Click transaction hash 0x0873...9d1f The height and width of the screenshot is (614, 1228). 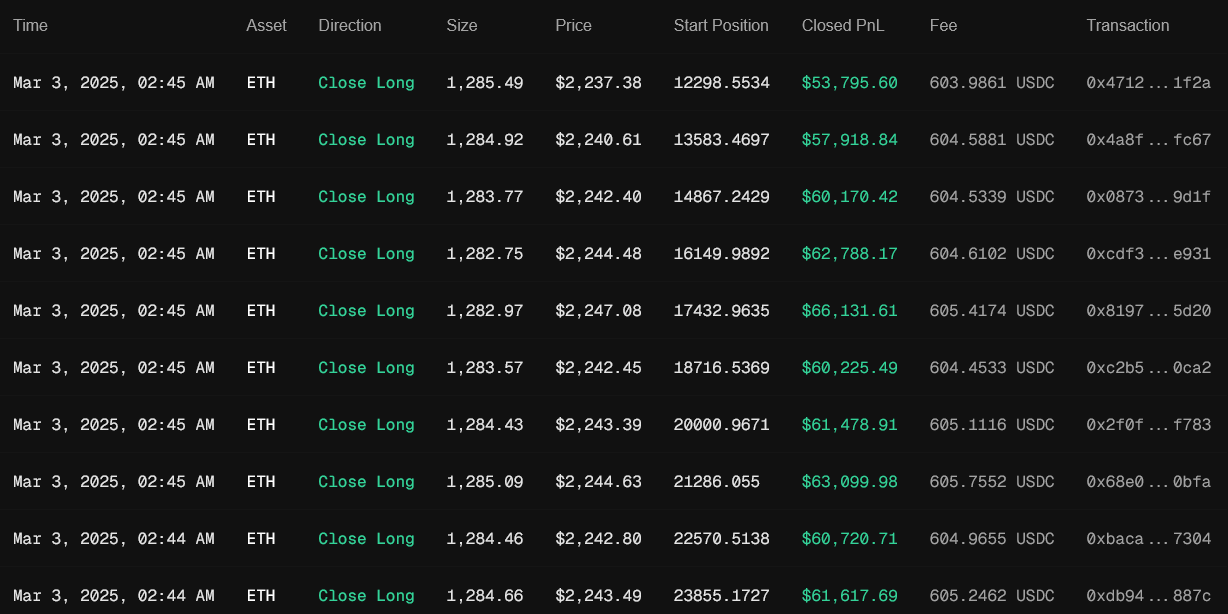1148,197
